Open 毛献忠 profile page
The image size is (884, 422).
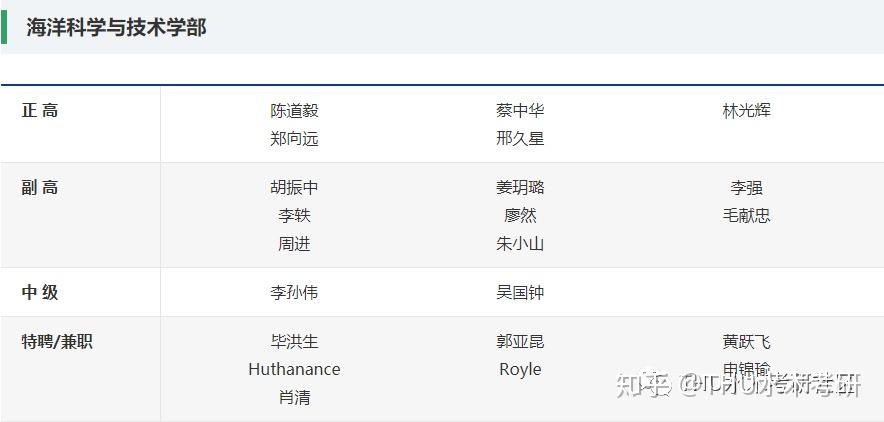746,216
